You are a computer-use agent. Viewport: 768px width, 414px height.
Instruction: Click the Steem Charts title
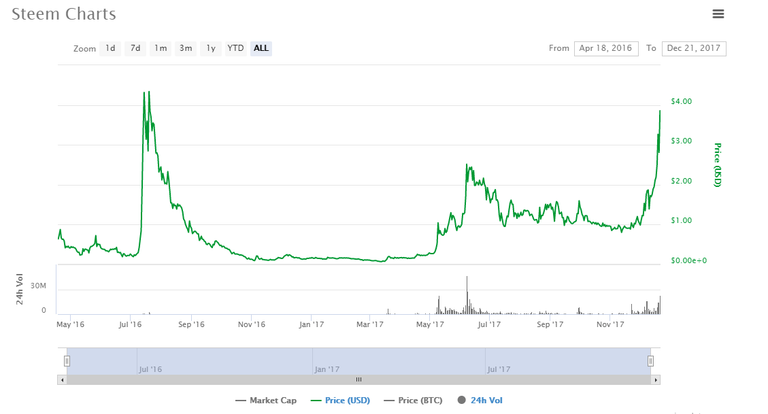pyautogui.click(x=64, y=14)
